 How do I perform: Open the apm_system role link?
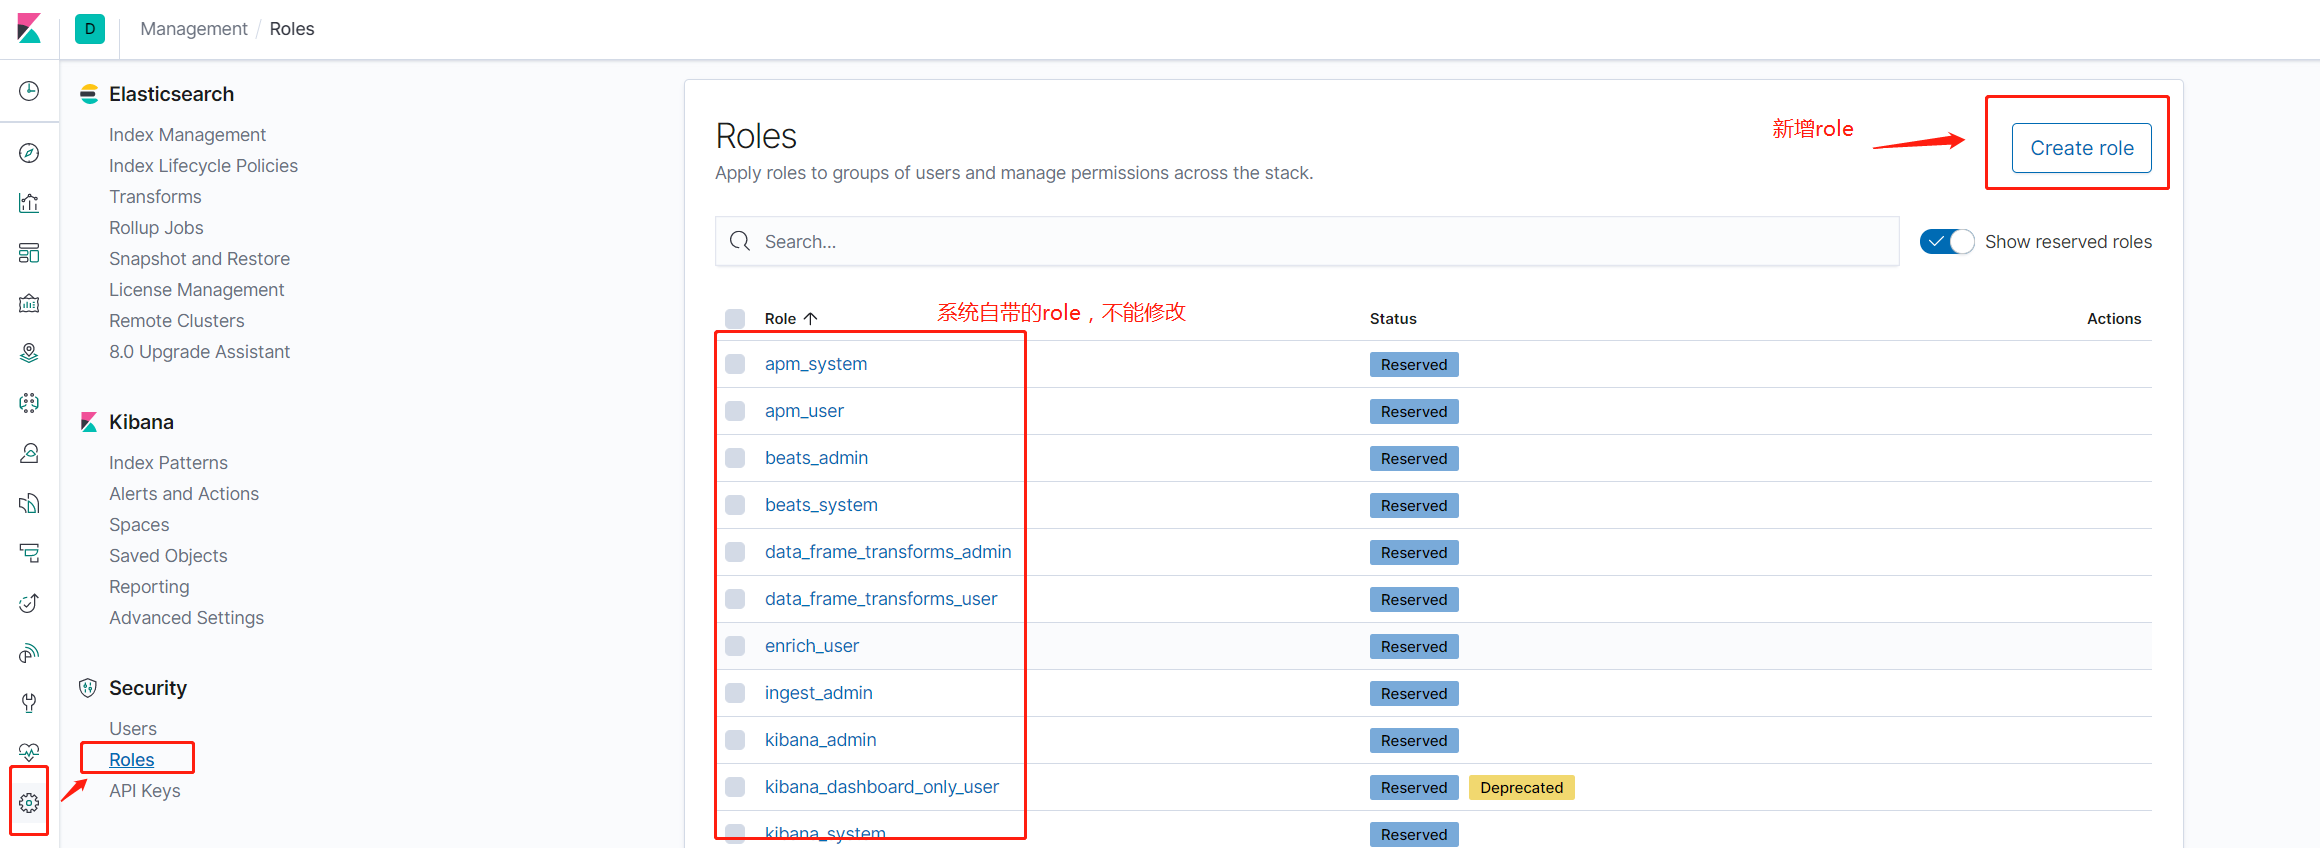click(x=816, y=364)
